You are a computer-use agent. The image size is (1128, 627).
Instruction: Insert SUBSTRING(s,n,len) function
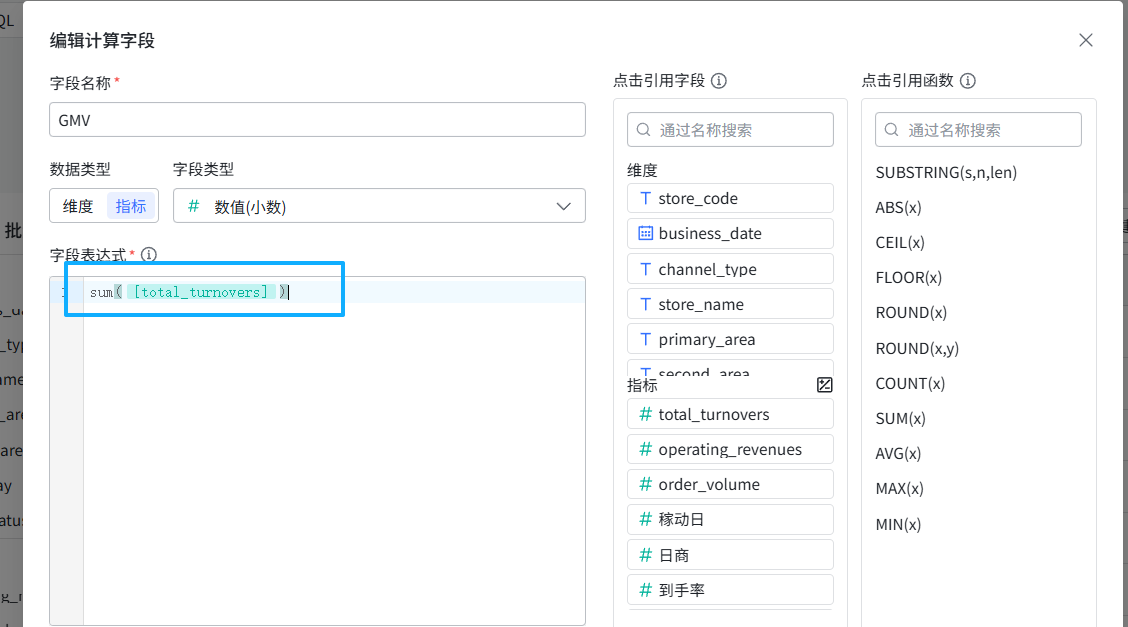coord(946,172)
